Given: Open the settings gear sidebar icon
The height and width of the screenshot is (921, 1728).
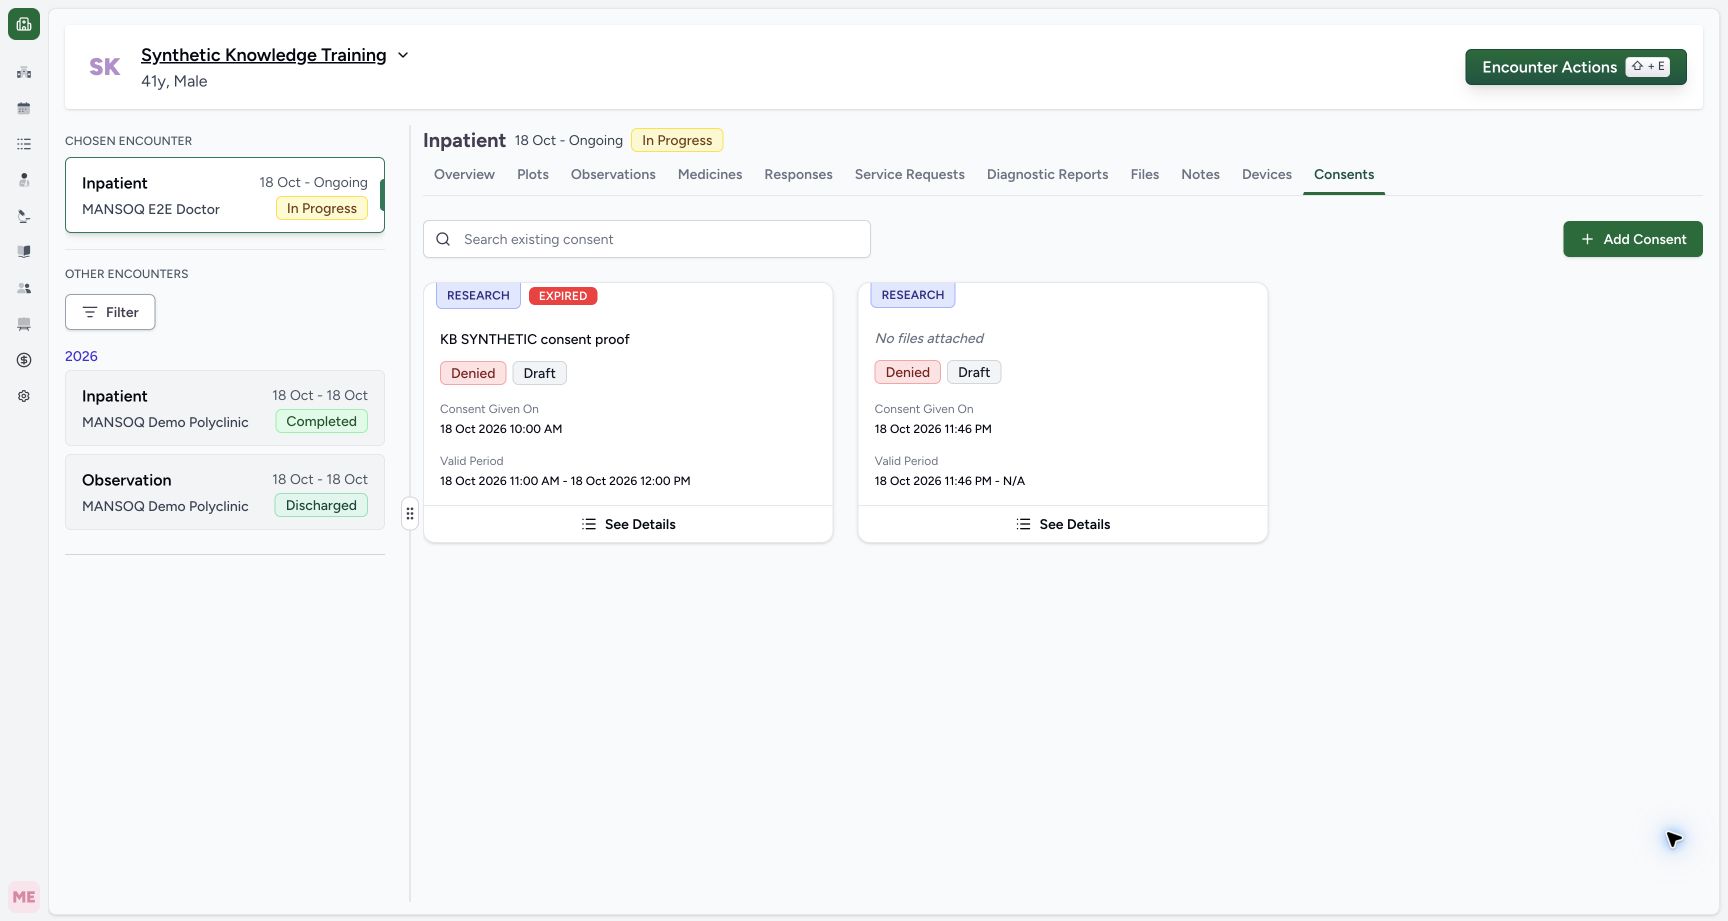Looking at the screenshot, I should [x=24, y=396].
